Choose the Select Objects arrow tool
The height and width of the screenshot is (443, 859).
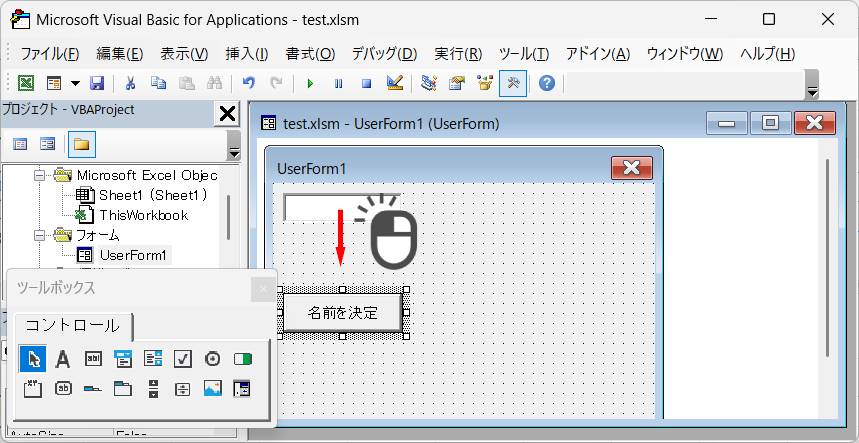33,359
